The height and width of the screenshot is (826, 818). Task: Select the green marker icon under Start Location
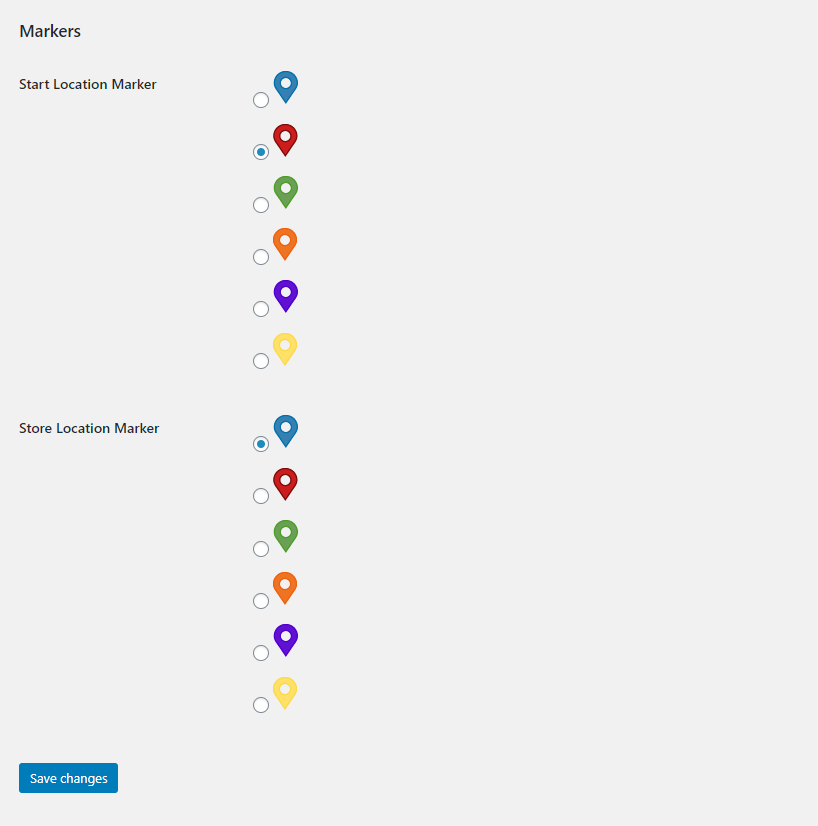pyautogui.click(x=285, y=192)
